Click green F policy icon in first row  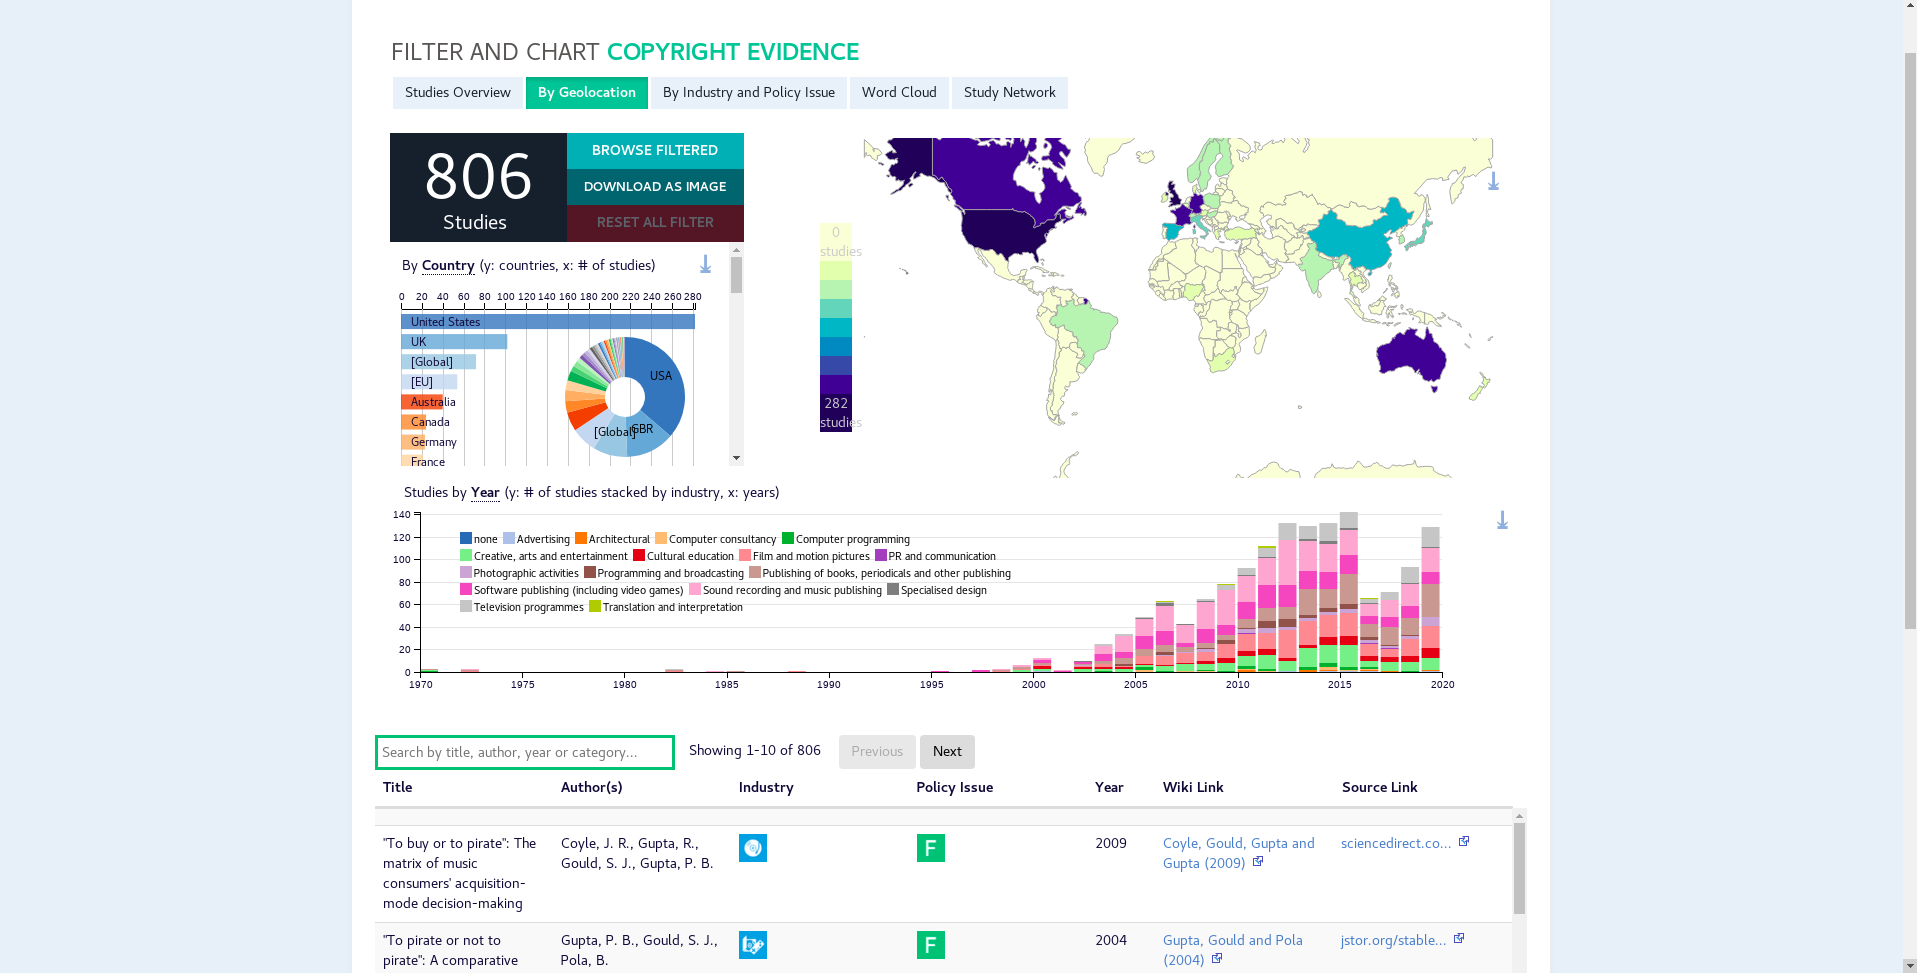tap(930, 848)
